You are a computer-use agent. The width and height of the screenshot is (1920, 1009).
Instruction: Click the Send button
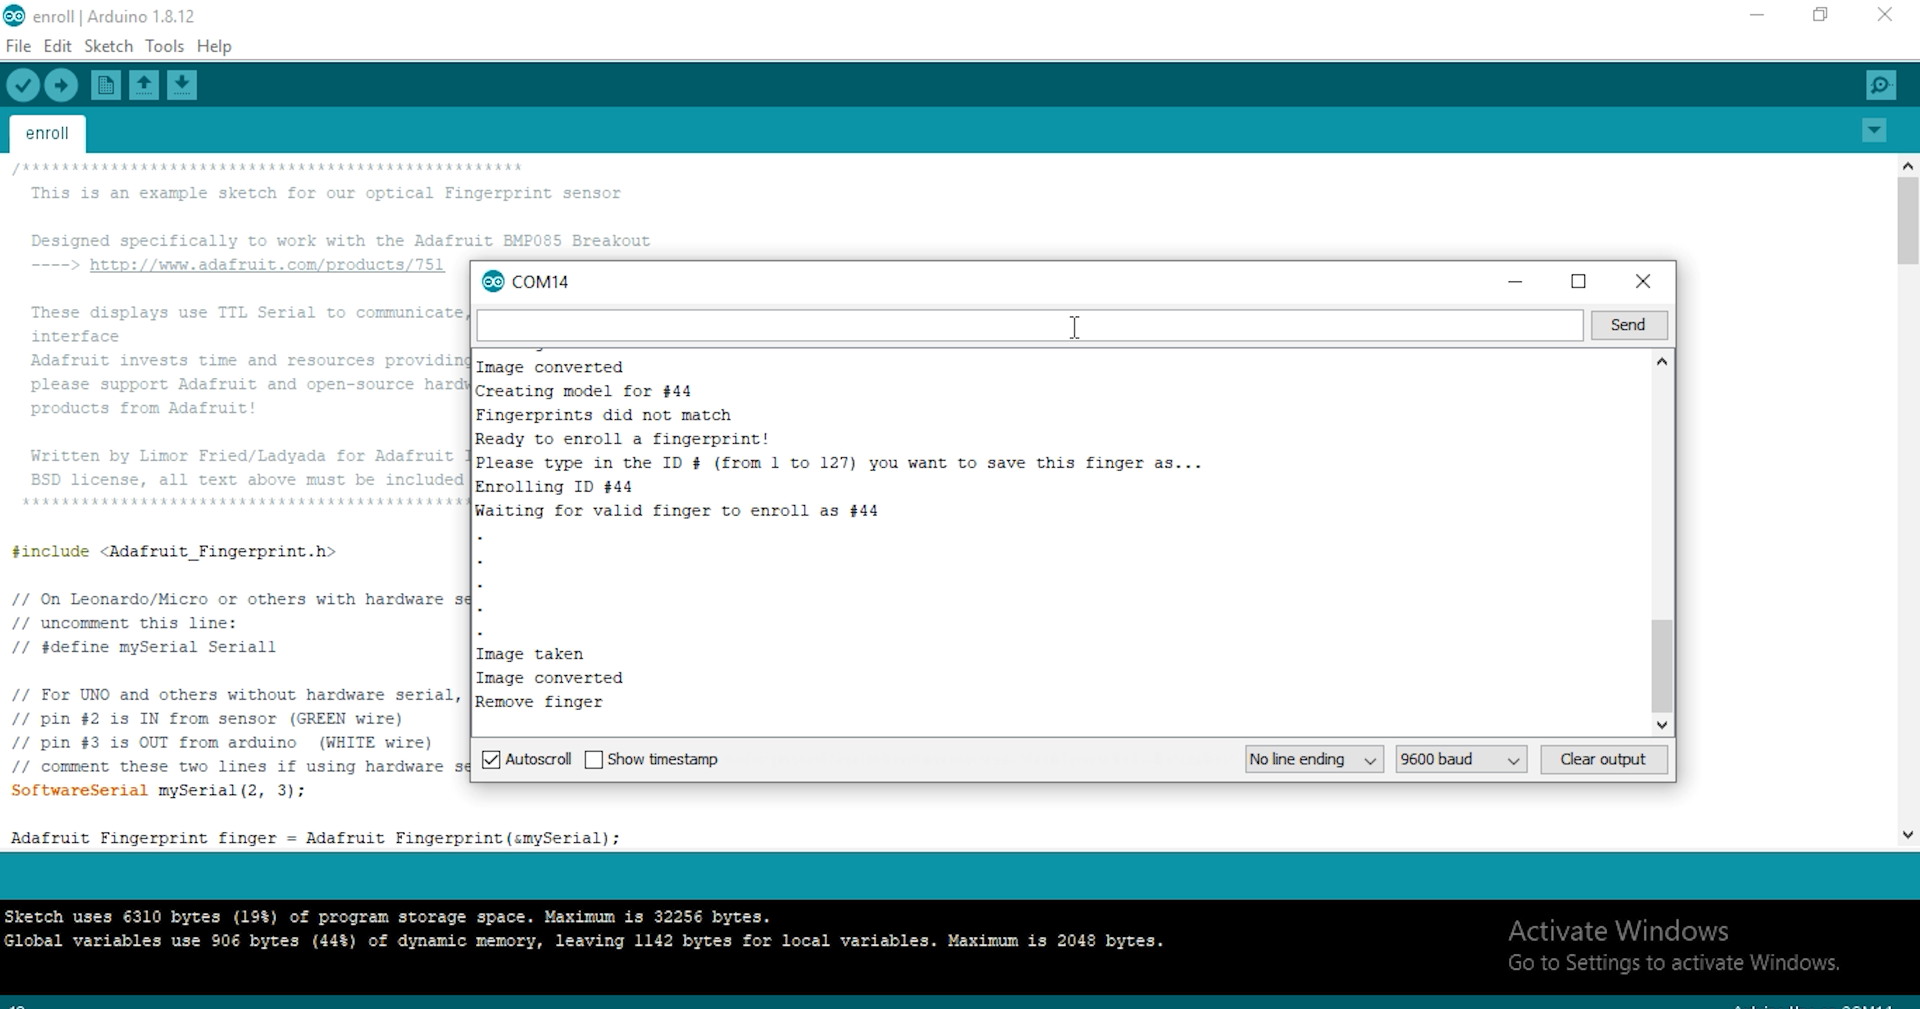pos(1628,325)
